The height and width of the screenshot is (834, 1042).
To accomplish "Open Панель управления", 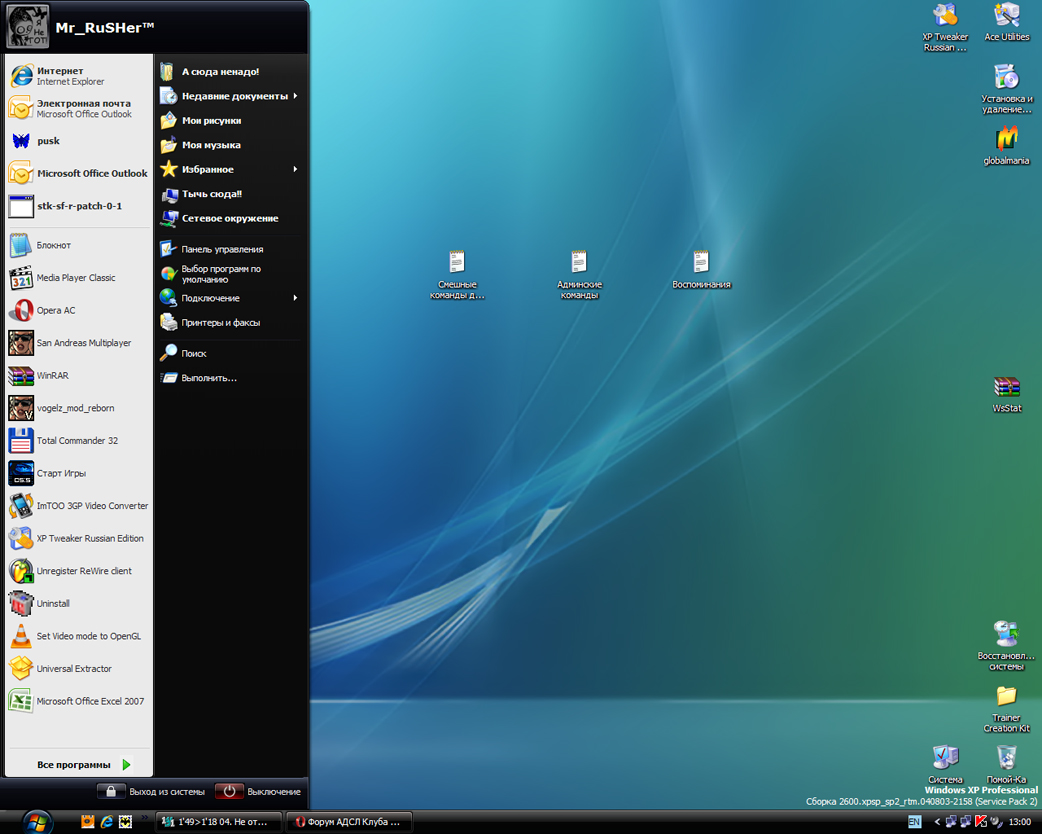I will click(230, 249).
